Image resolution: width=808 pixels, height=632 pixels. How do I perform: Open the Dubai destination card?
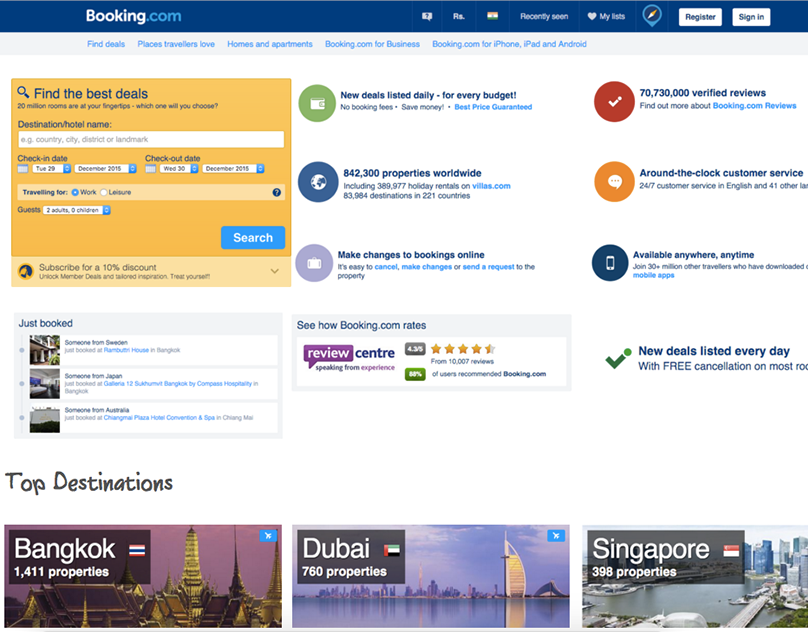click(x=431, y=576)
